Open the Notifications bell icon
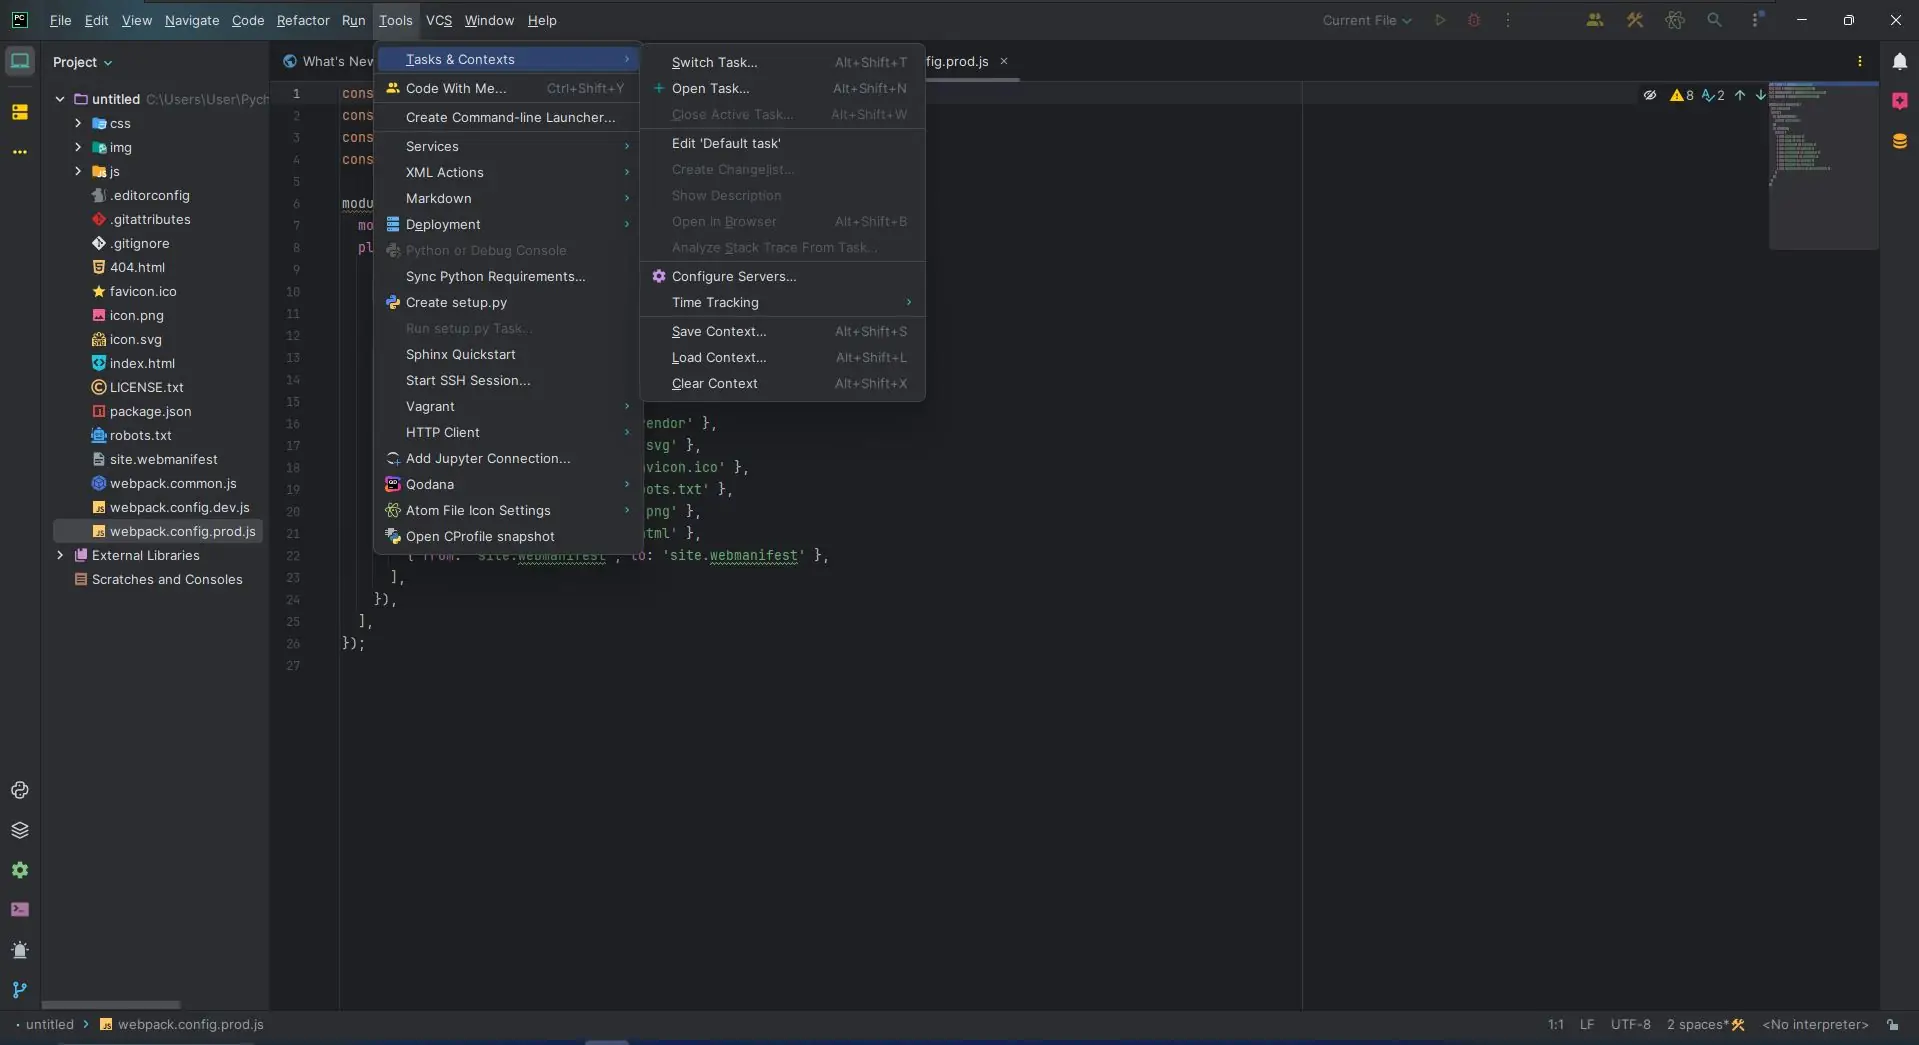Image resolution: width=1919 pixels, height=1045 pixels. [1899, 61]
